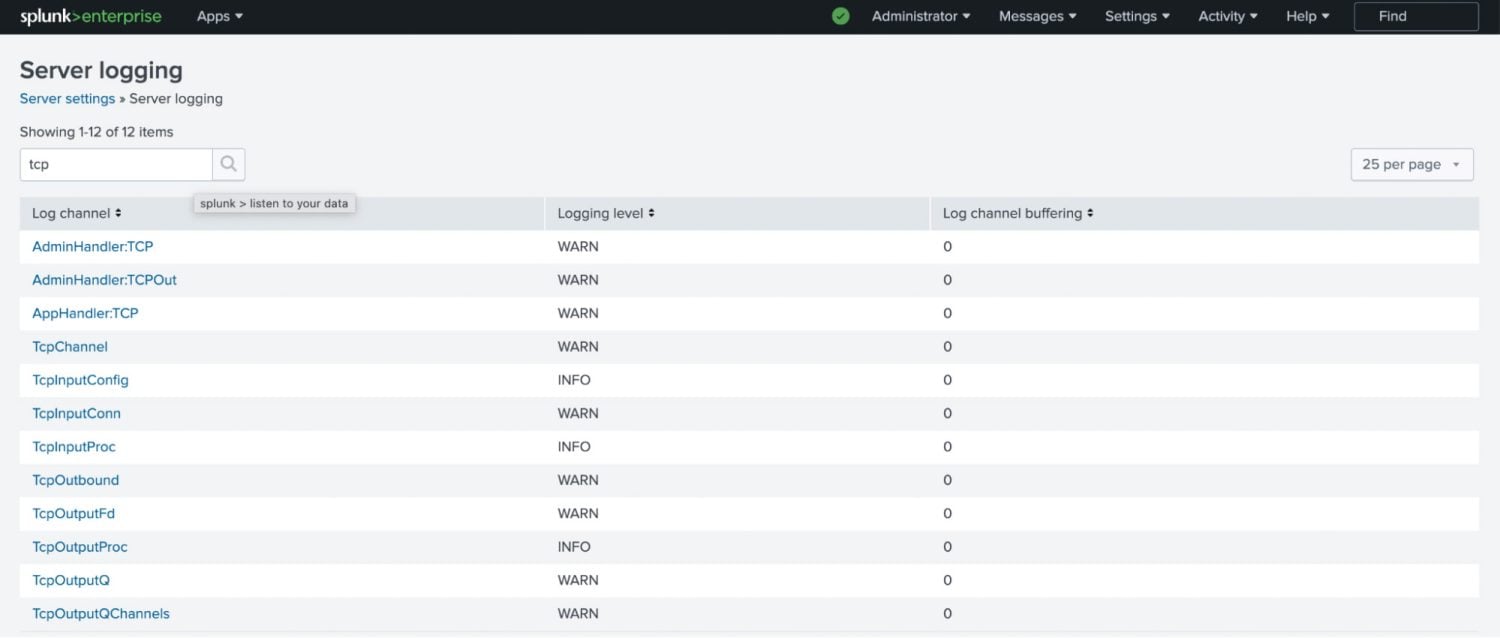Click the Find search box

point(1415,16)
